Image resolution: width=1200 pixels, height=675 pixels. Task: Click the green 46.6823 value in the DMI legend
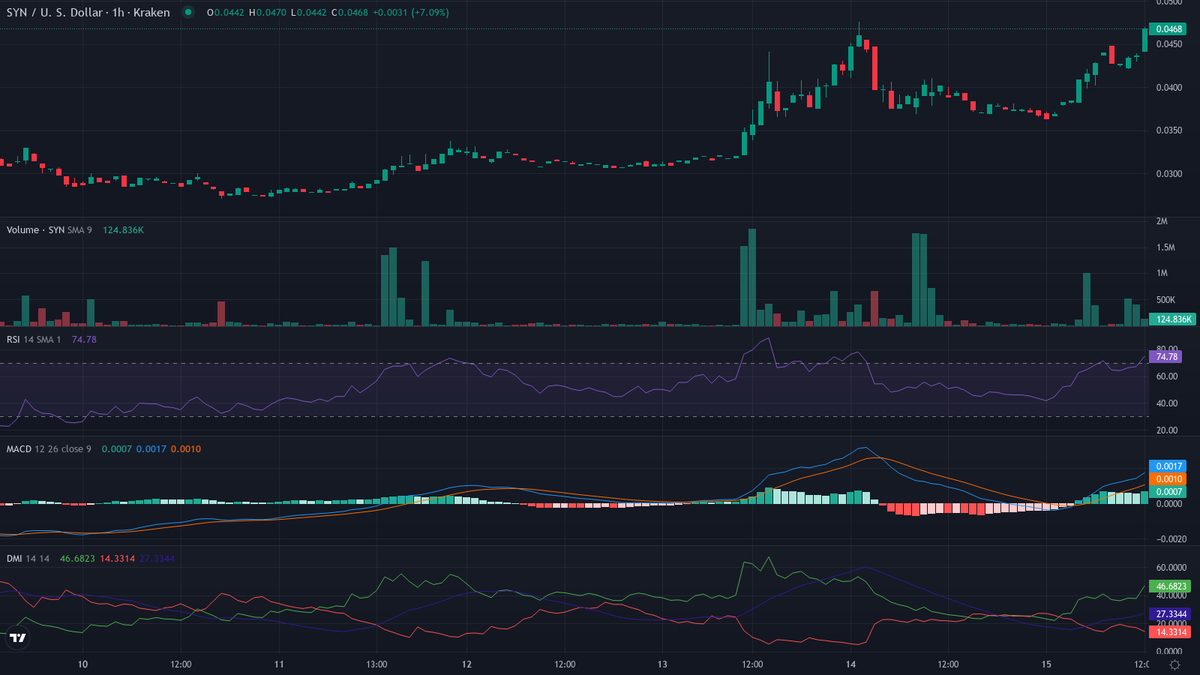click(x=77, y=558)
